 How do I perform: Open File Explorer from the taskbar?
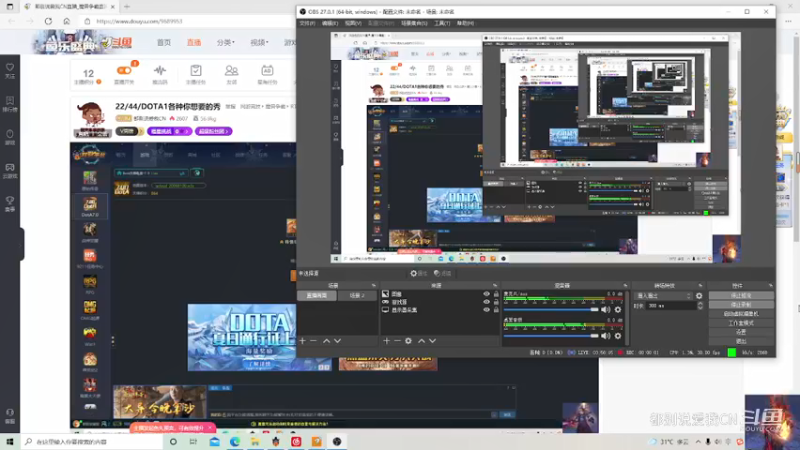pyautogui.click(x=255, y=441)
